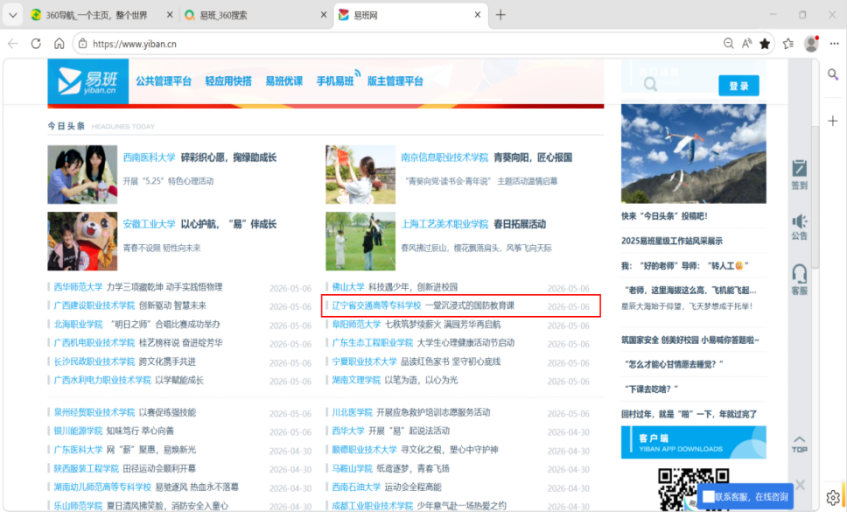Close the 360导航 tab
Viewport: 847px width, 512px height.
tap(170, 15)
